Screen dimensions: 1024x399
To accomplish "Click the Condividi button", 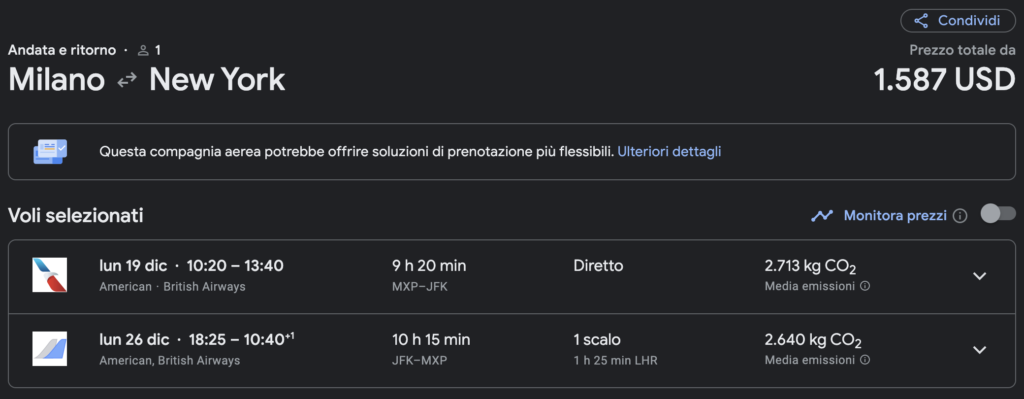I will (958, 21).
